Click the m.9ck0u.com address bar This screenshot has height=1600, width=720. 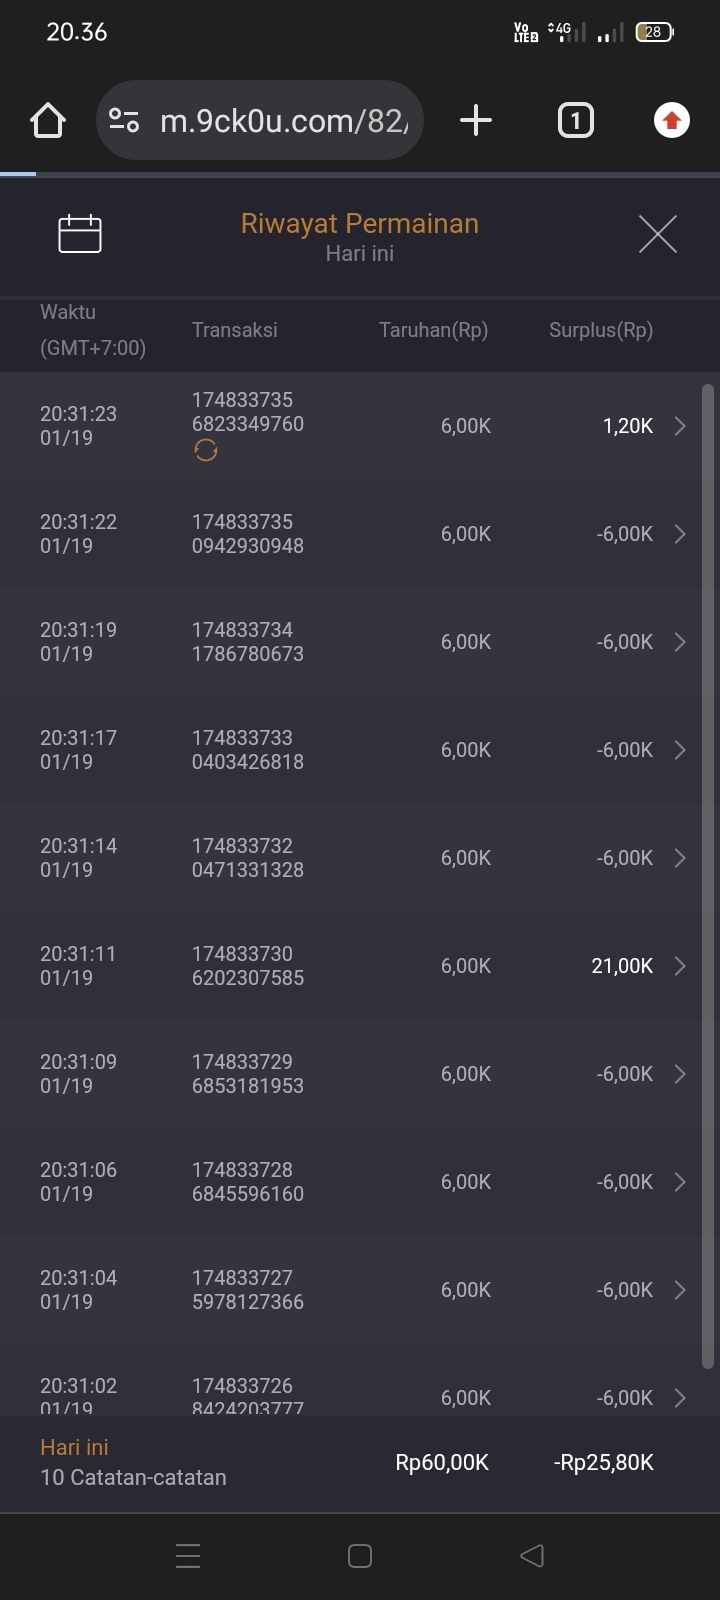click(x=284, y=121)
